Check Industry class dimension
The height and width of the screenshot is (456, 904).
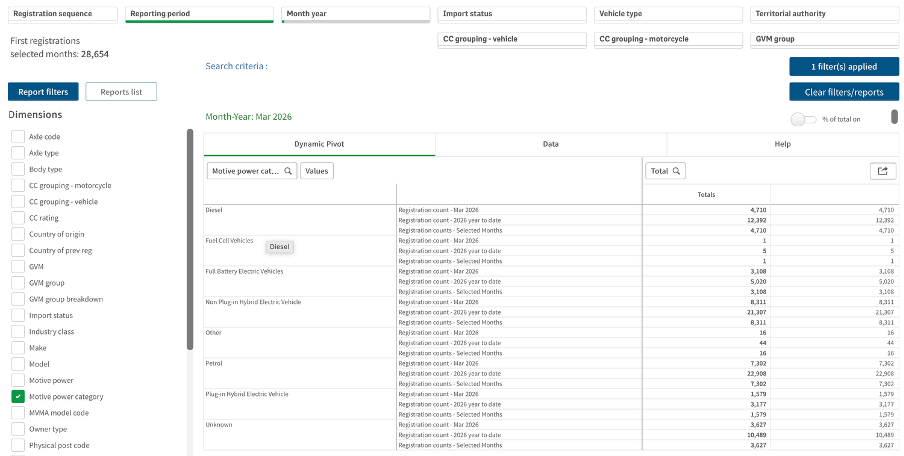click(x=18, y=331)
